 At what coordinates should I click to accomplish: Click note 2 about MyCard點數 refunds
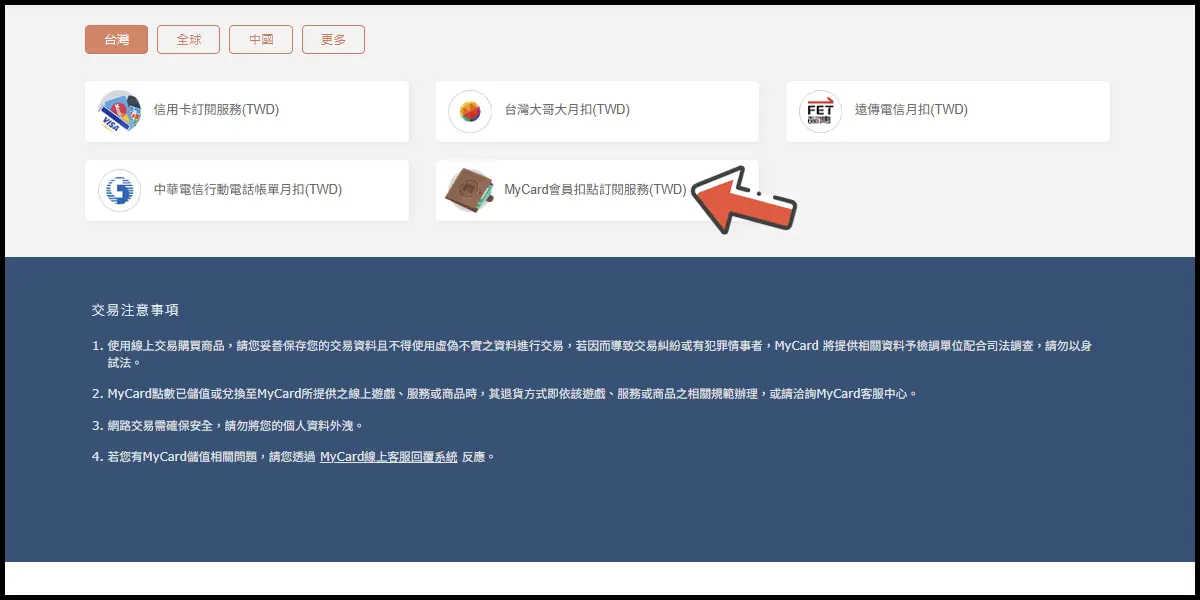504,393
